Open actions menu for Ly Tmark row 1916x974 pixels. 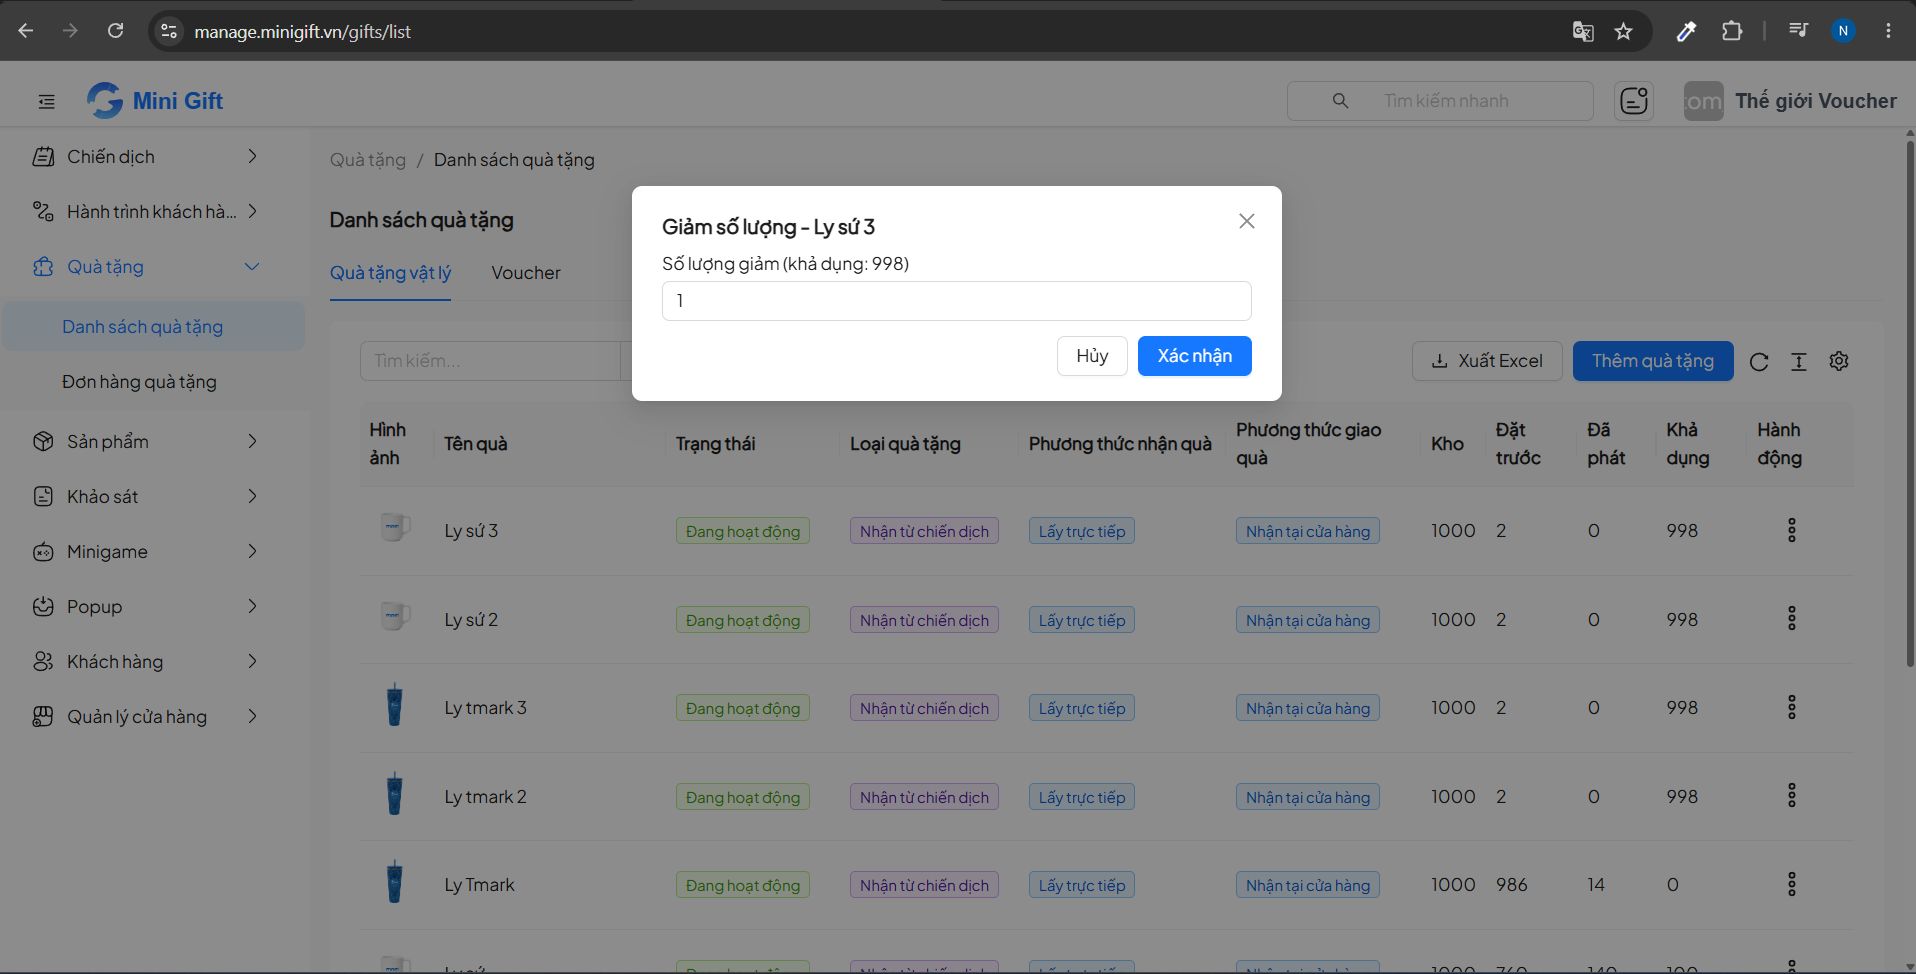pos(1791,885)
